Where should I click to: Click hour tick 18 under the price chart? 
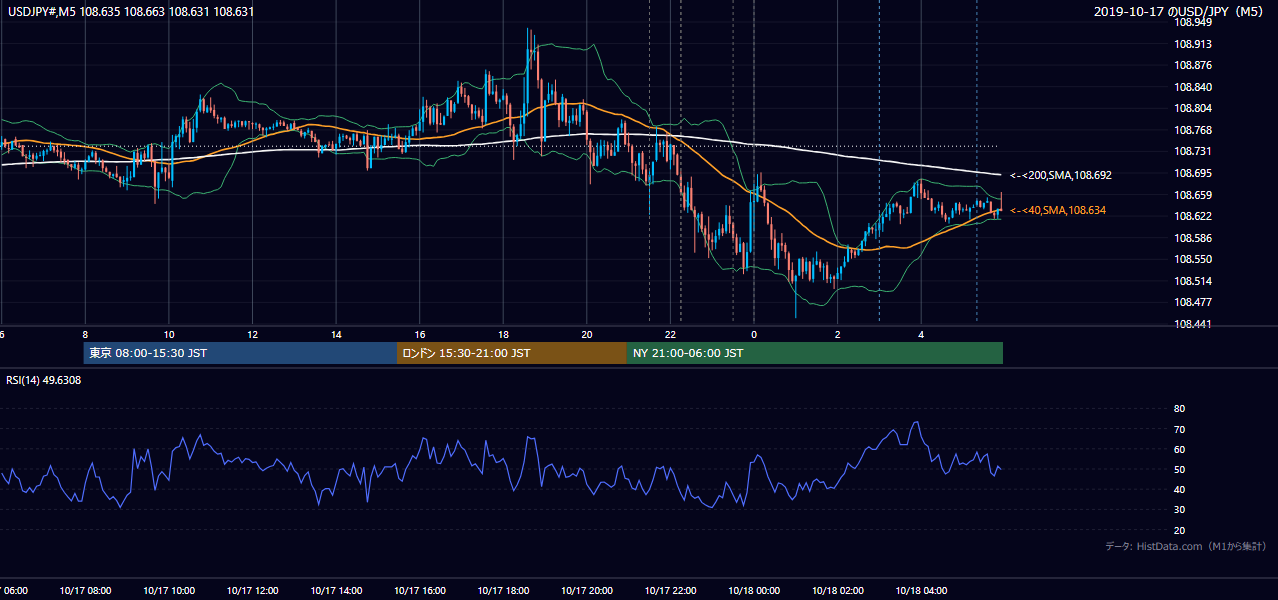[504, 335]
